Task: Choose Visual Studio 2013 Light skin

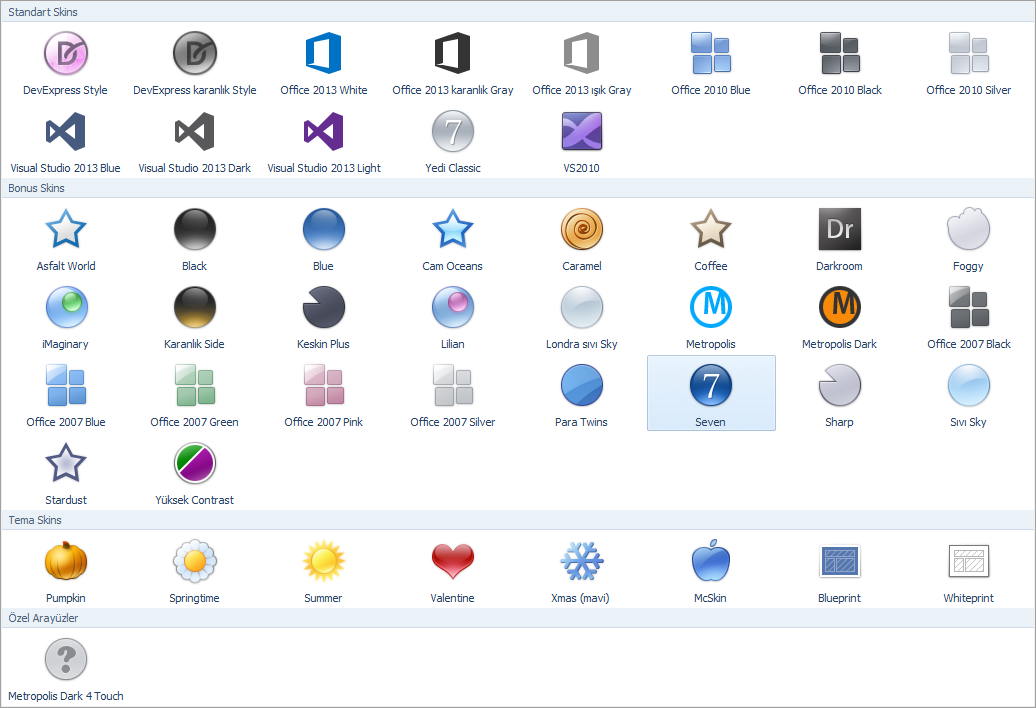Action: pos(324,141)
